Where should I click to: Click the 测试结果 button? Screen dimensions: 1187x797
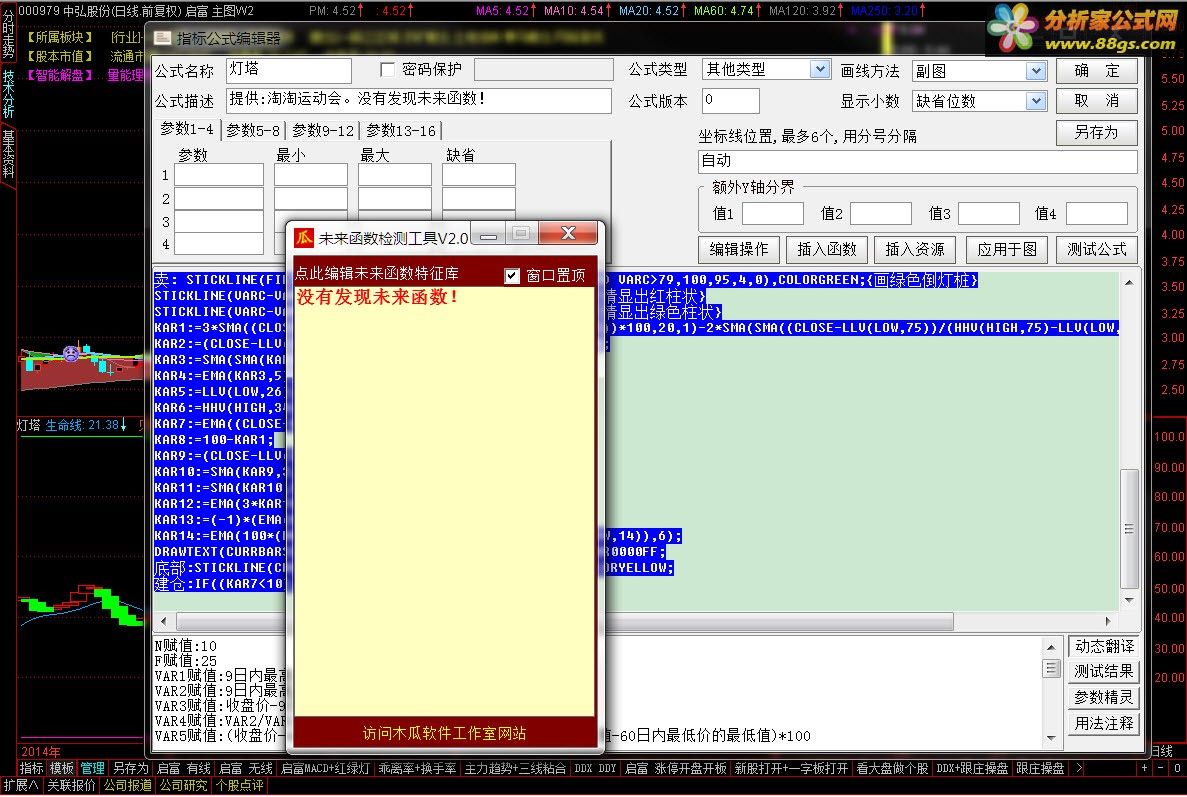(1104, 671)
